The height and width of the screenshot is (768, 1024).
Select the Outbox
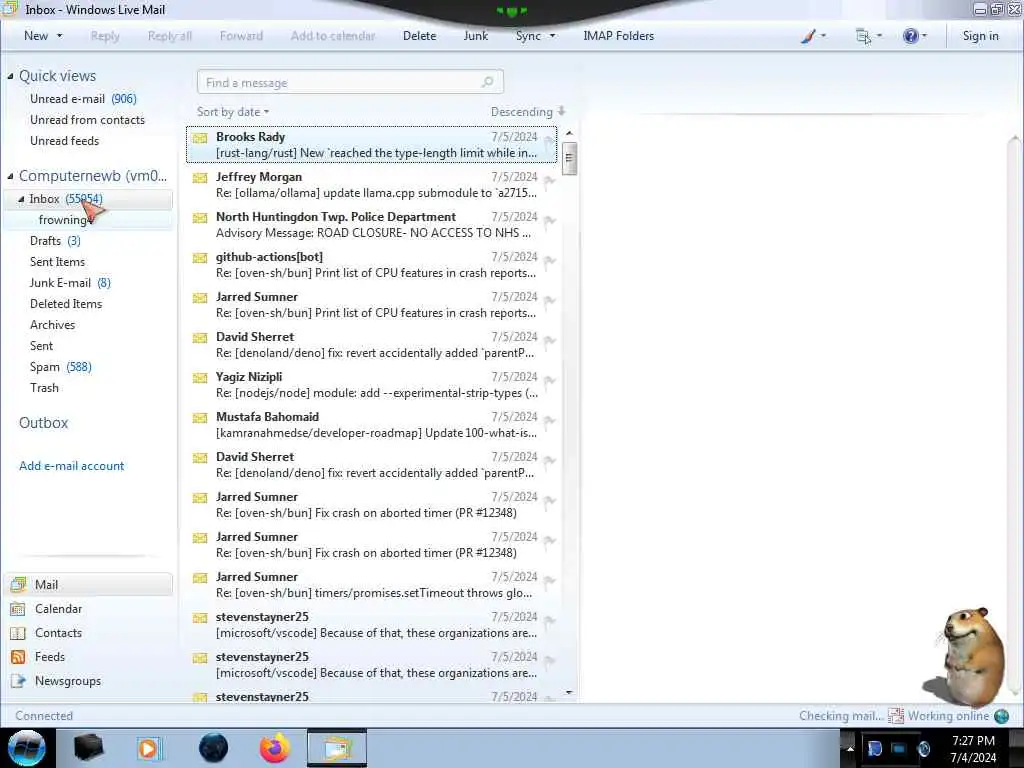(43, 423)
